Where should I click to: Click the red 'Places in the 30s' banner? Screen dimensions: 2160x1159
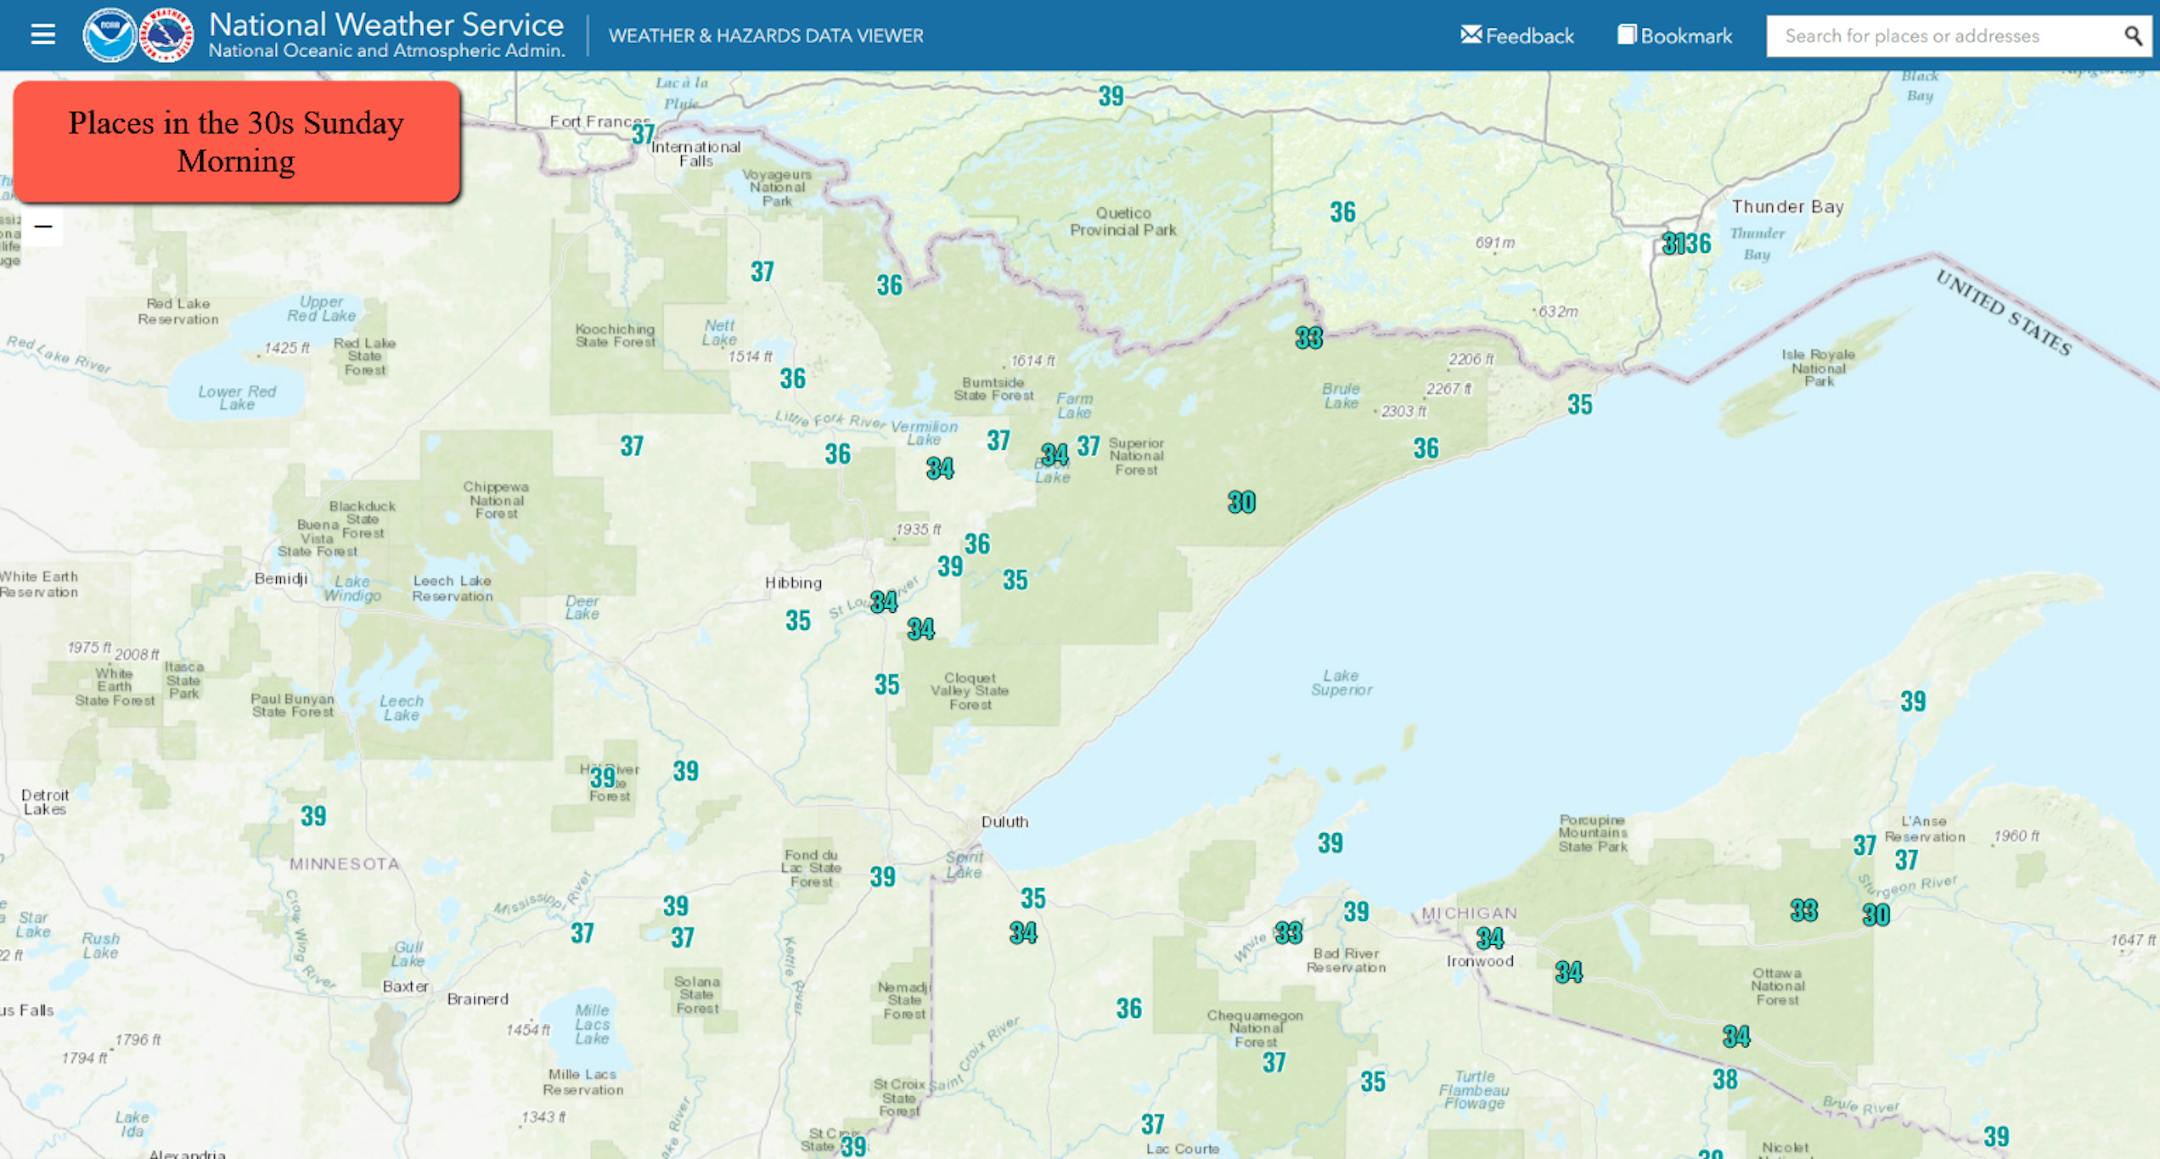237,142
